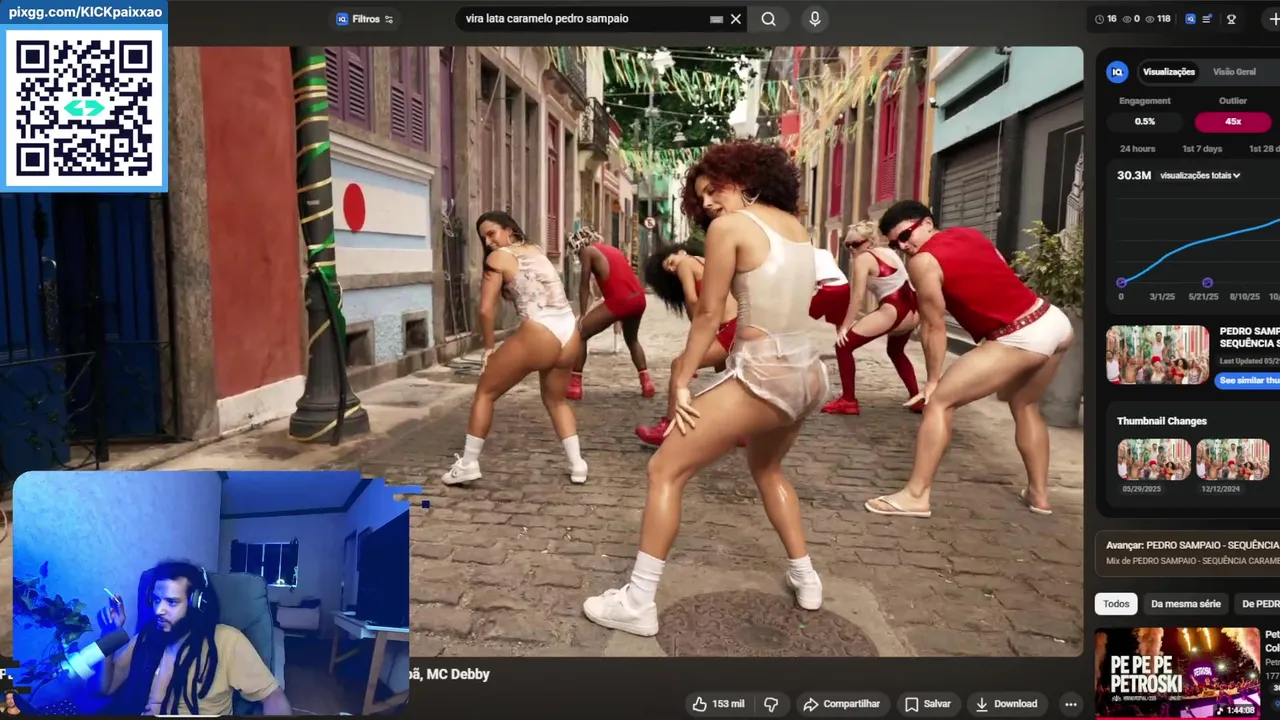Dislike the video with thumbs-down icon
The height and width of the screenshot is (720, 1280).
[771, 704]
